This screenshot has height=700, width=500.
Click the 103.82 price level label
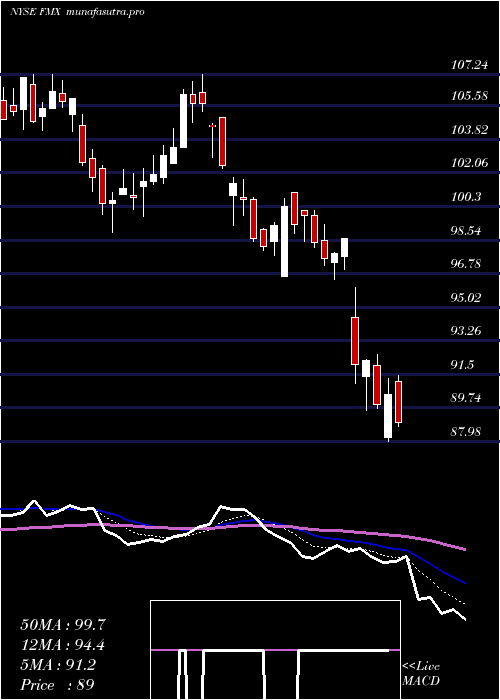click(x=469, y=130)
